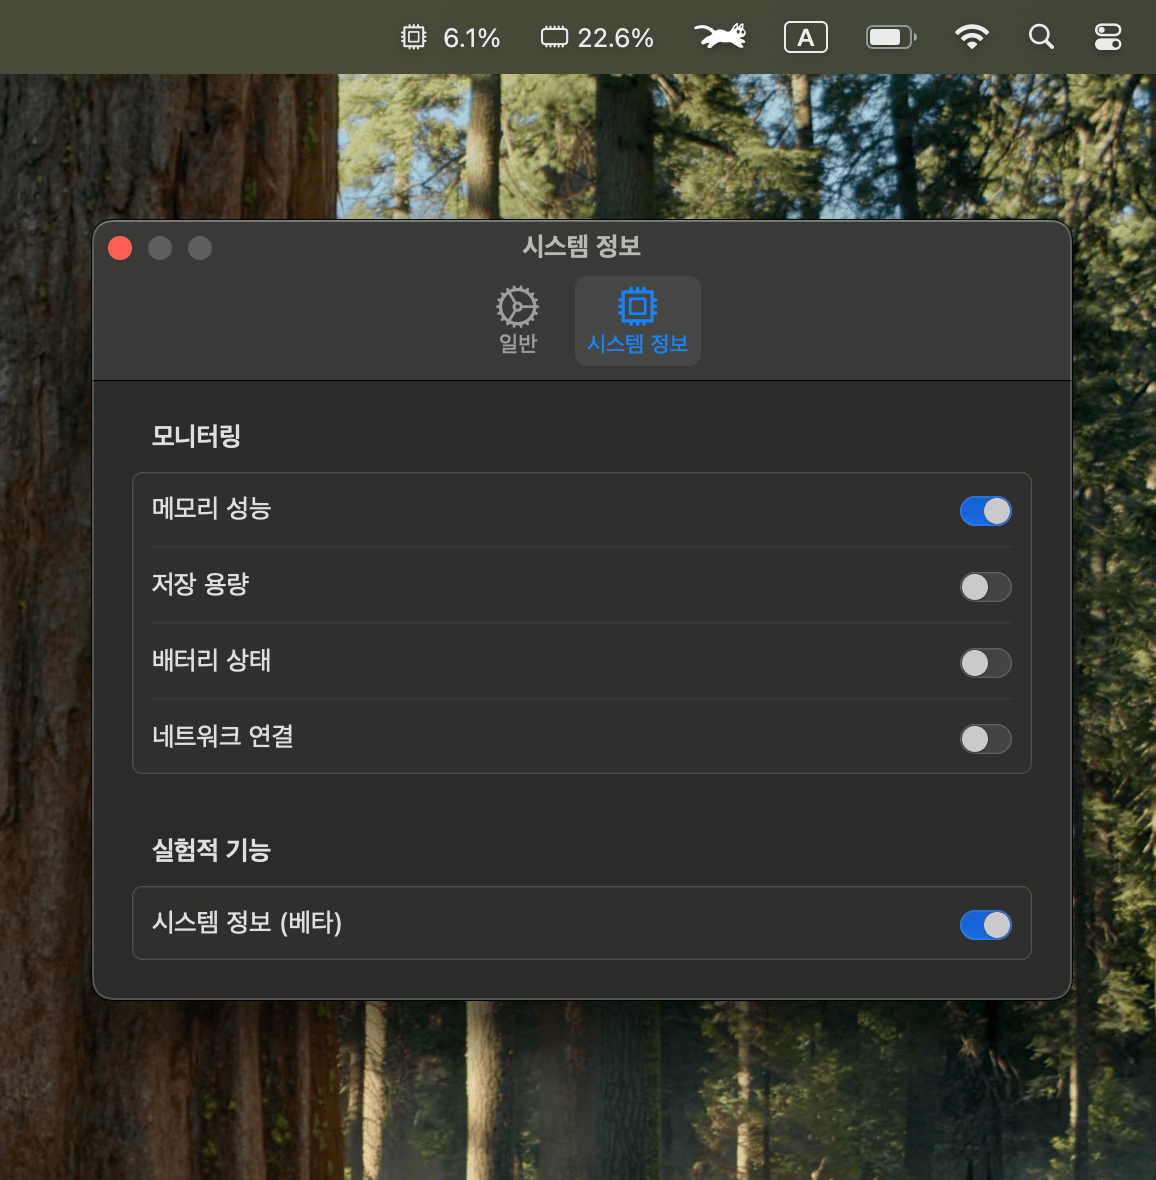The width and height of the screenshot is (1156, 1180).
Task: Open Spotlight search magnifier
Action: [1041, 38]
